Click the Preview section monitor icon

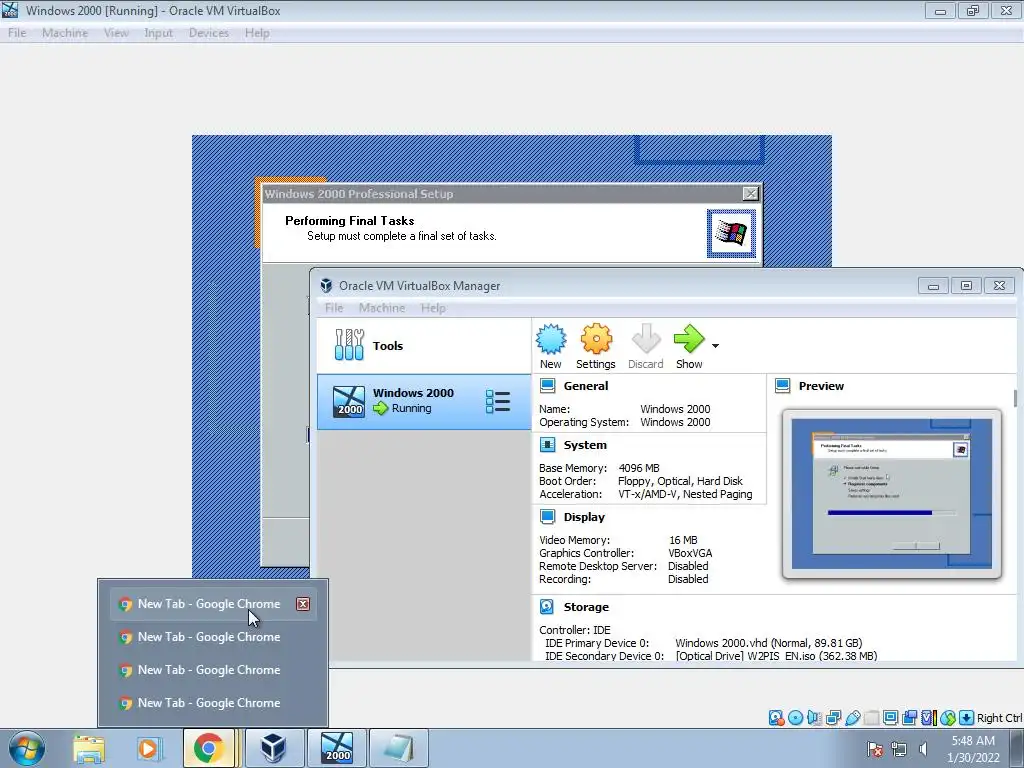click(782, 385)
